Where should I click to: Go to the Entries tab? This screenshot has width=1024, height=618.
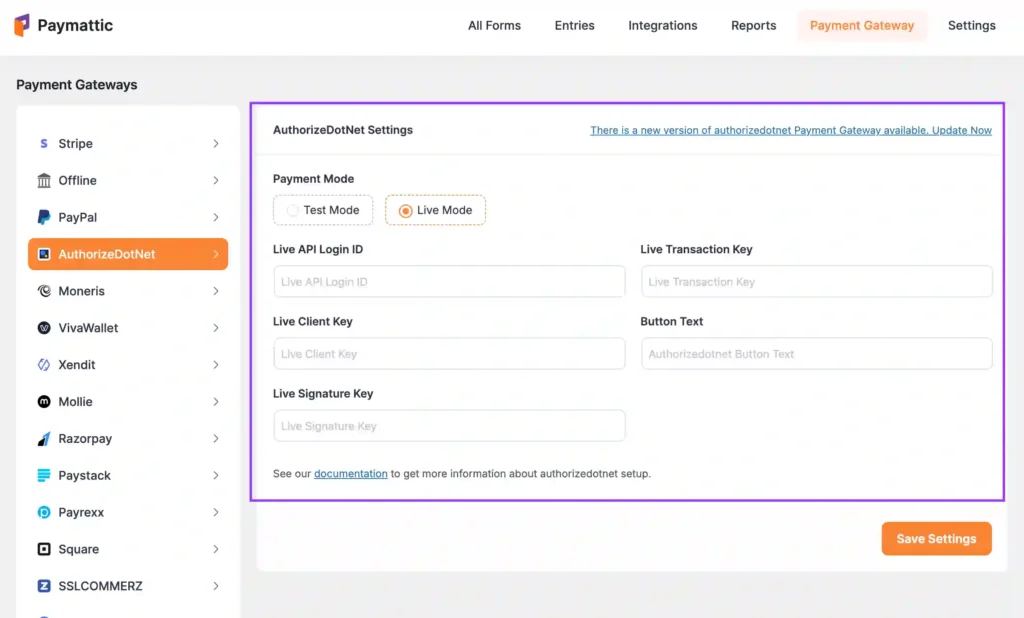tap(575, 25)
